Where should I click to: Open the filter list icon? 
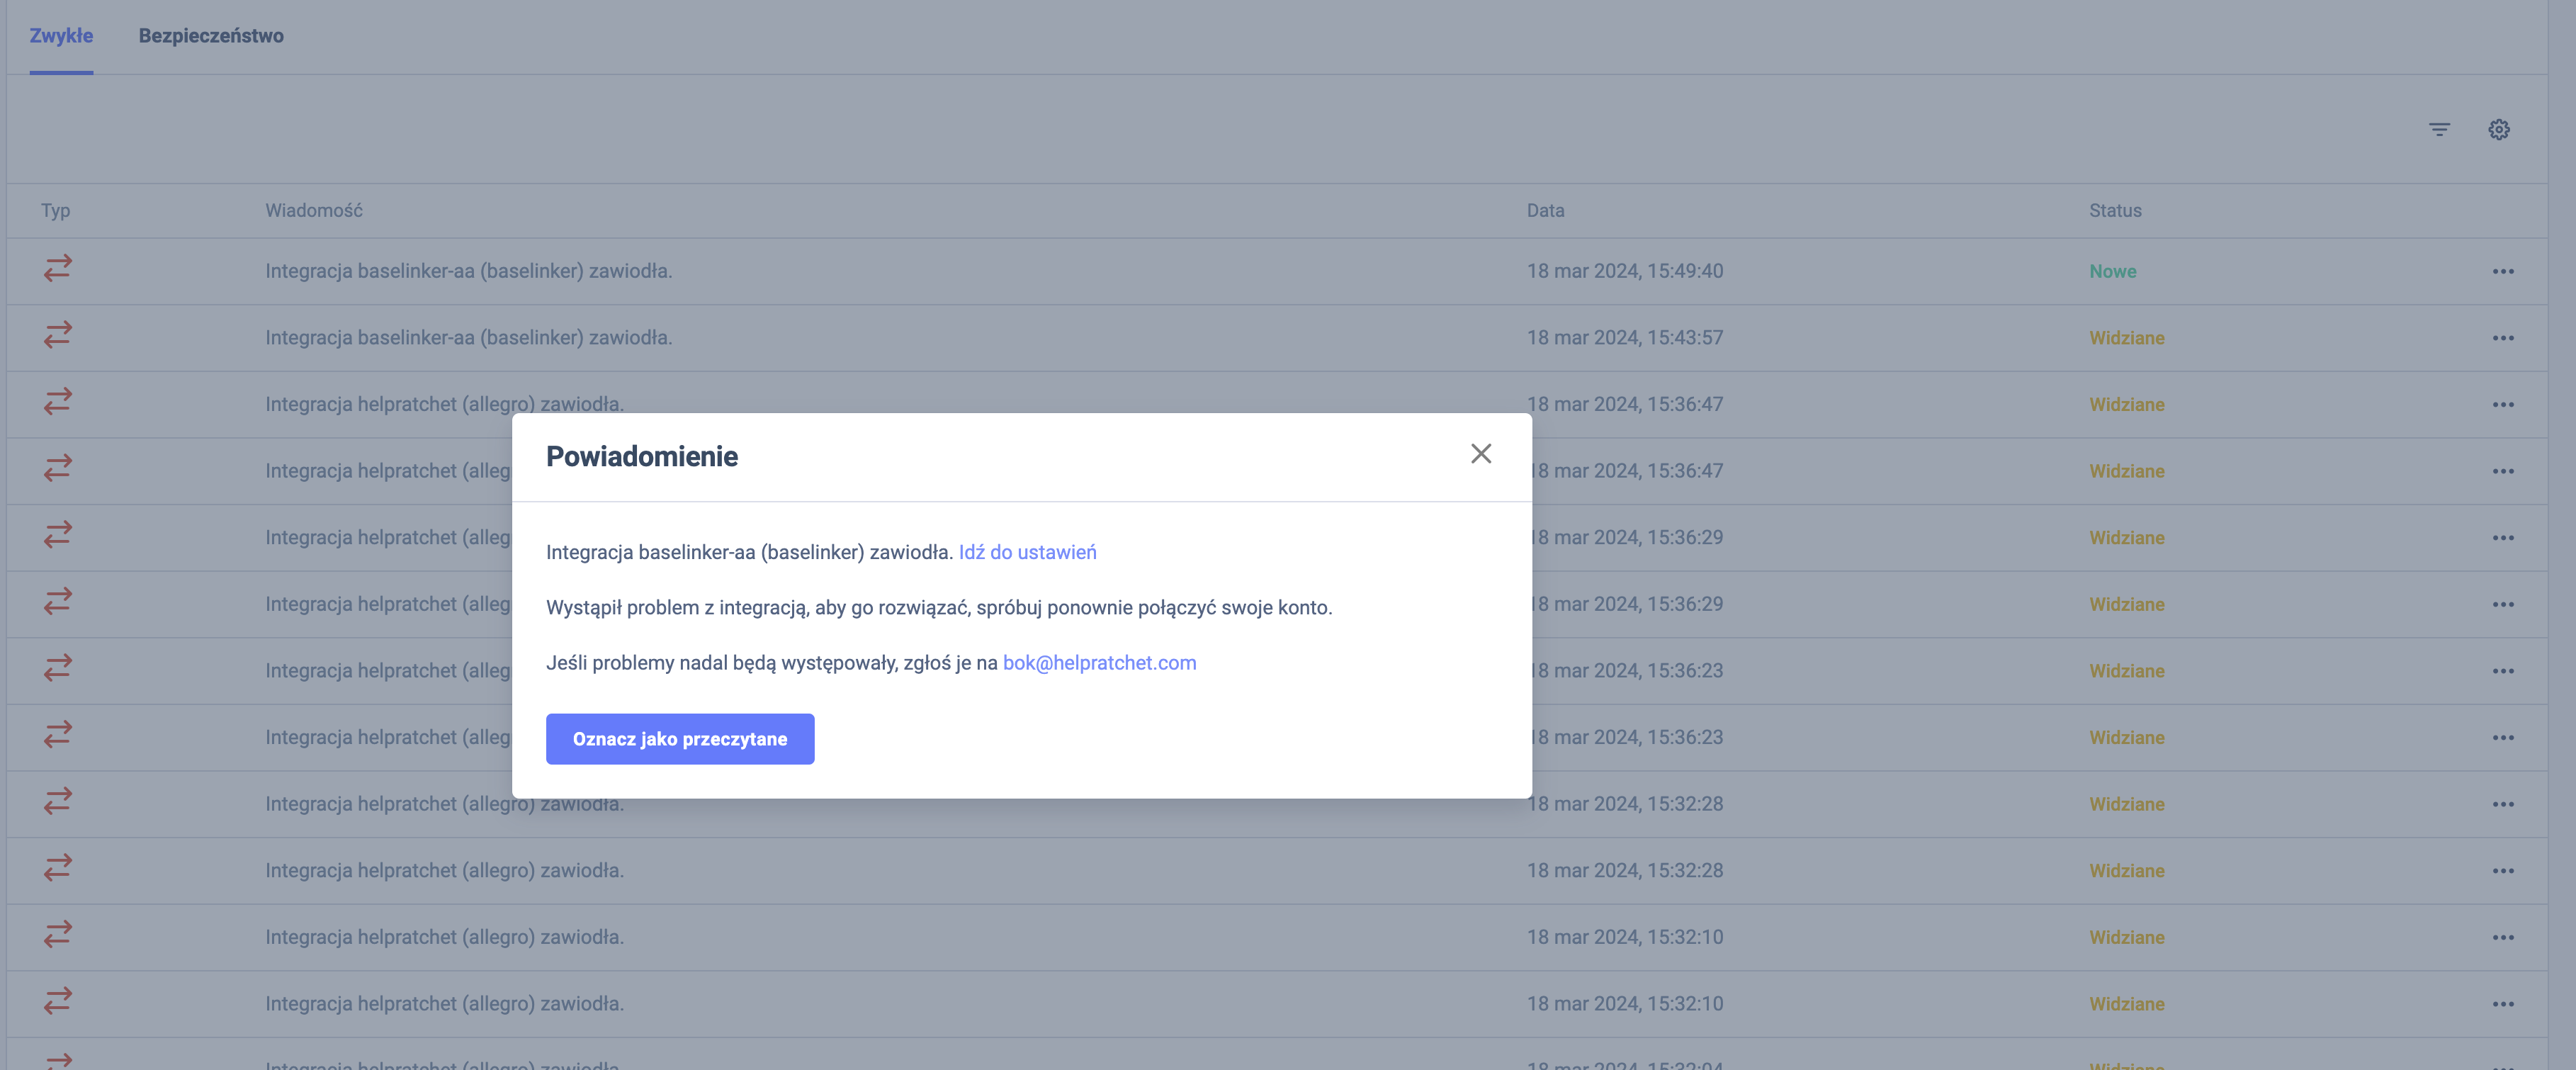point(2439,130)
